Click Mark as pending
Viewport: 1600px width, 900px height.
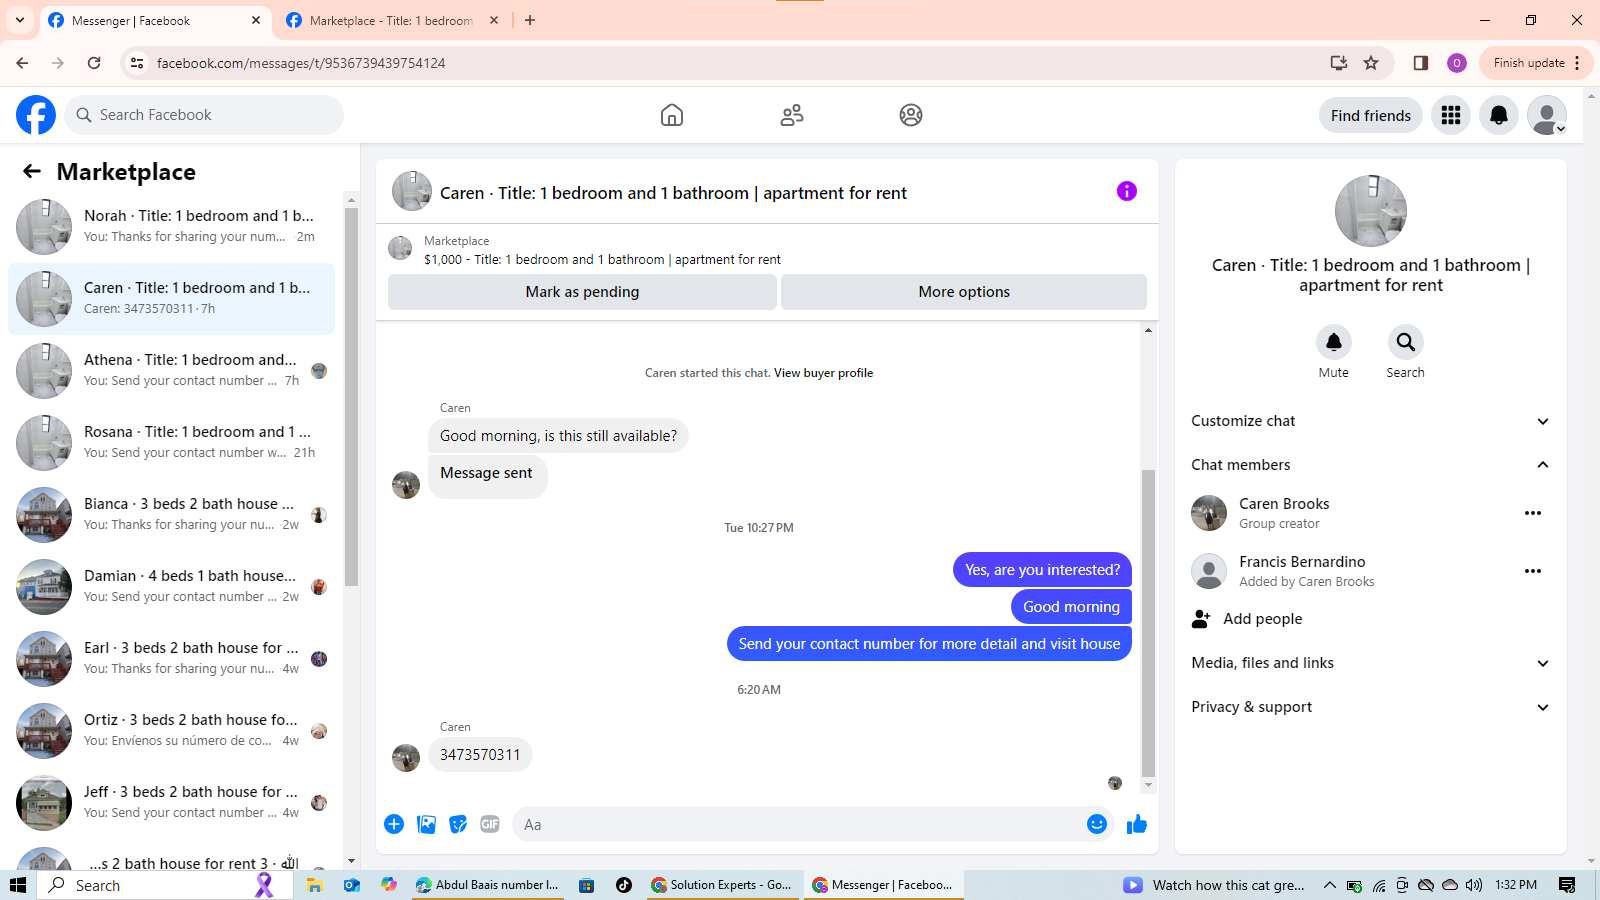pyautogui.click(x=582, y=292)
